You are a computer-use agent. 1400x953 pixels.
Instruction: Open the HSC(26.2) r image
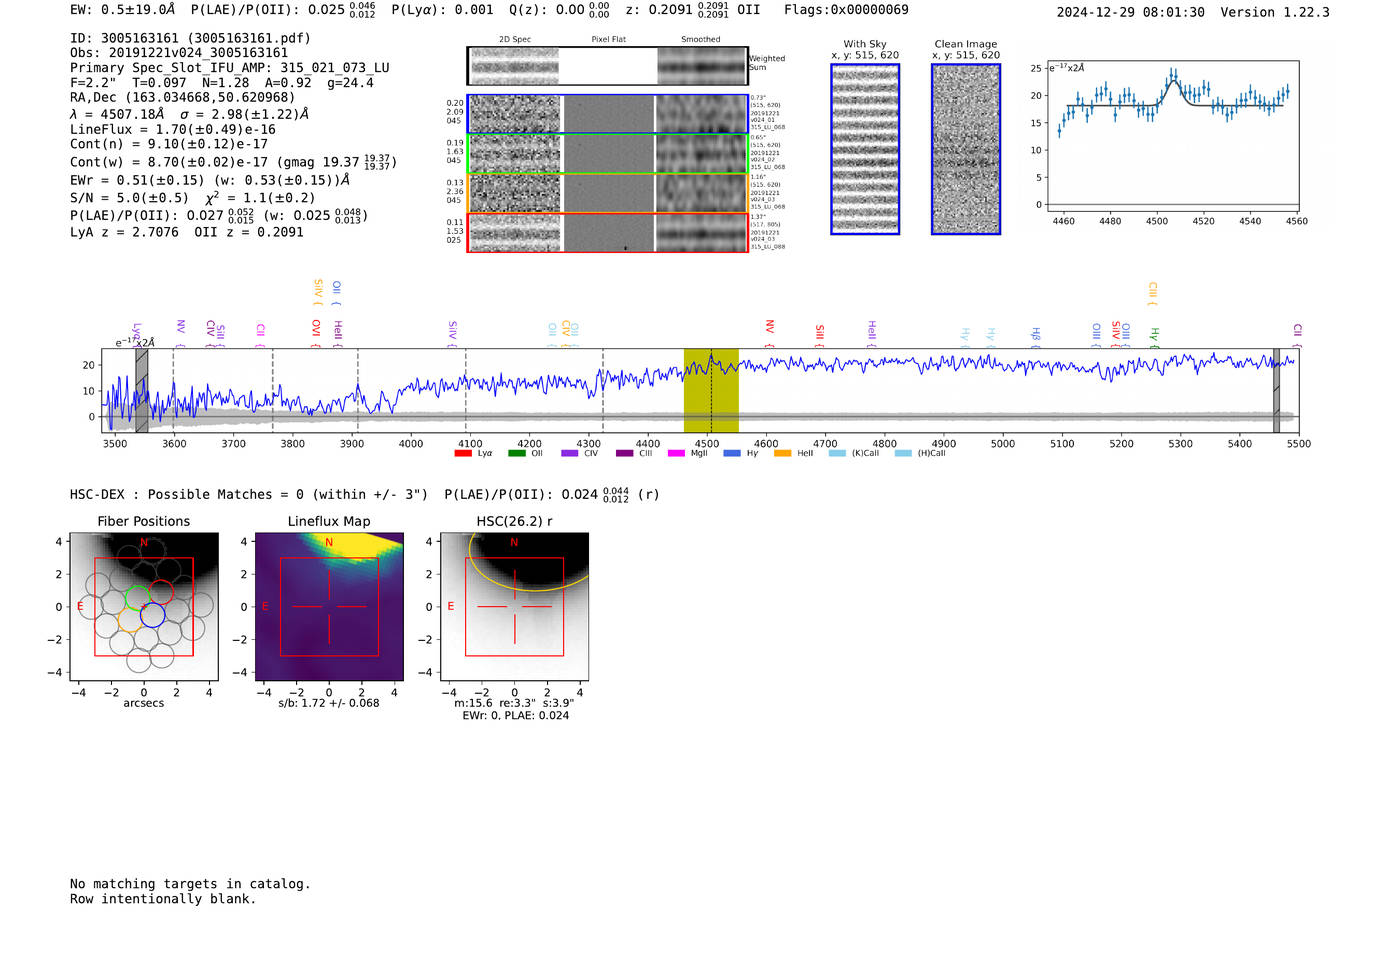point(514,606)
